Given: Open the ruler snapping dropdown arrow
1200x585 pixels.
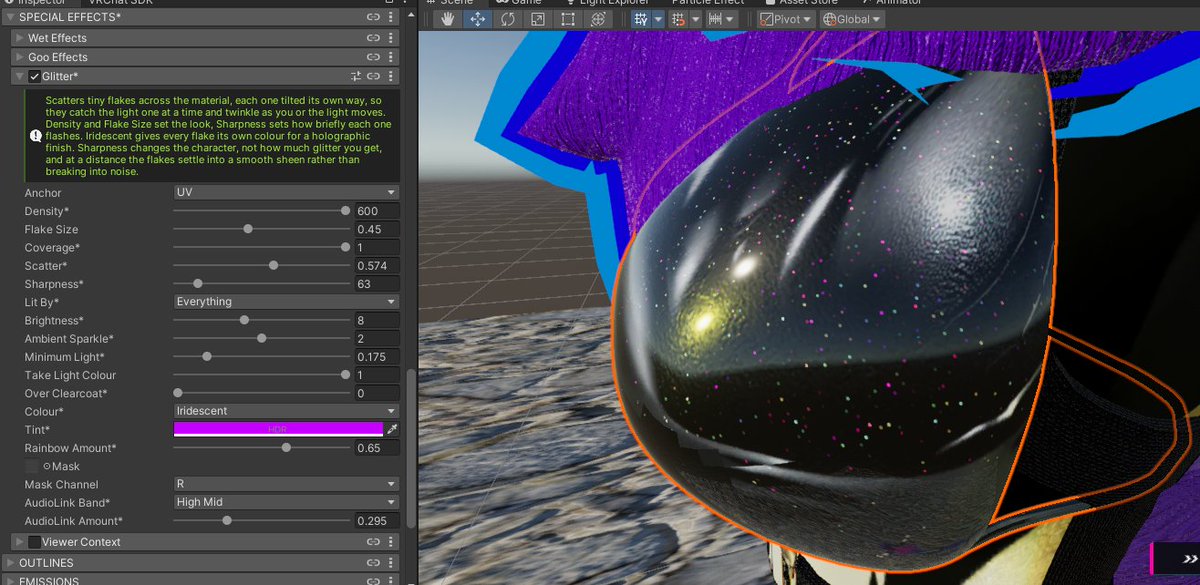Looking at the screenshot, I should point(730,19).
